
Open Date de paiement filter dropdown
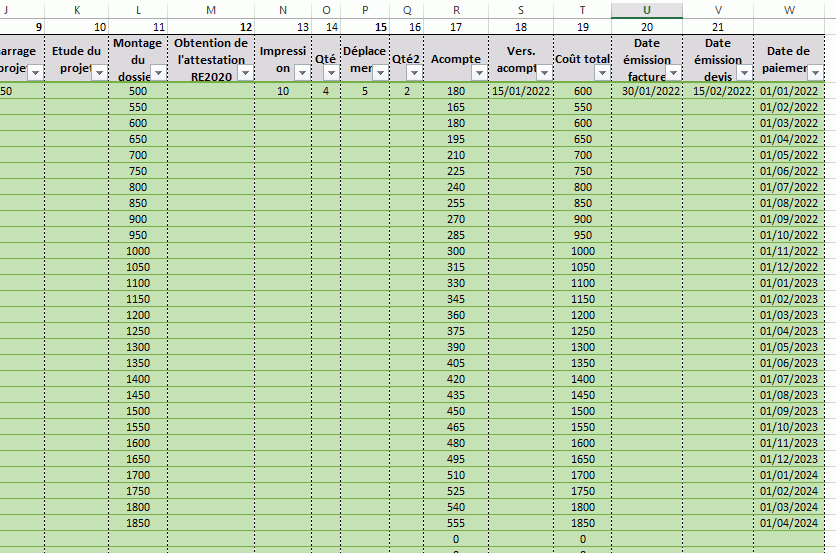point(816,73)
